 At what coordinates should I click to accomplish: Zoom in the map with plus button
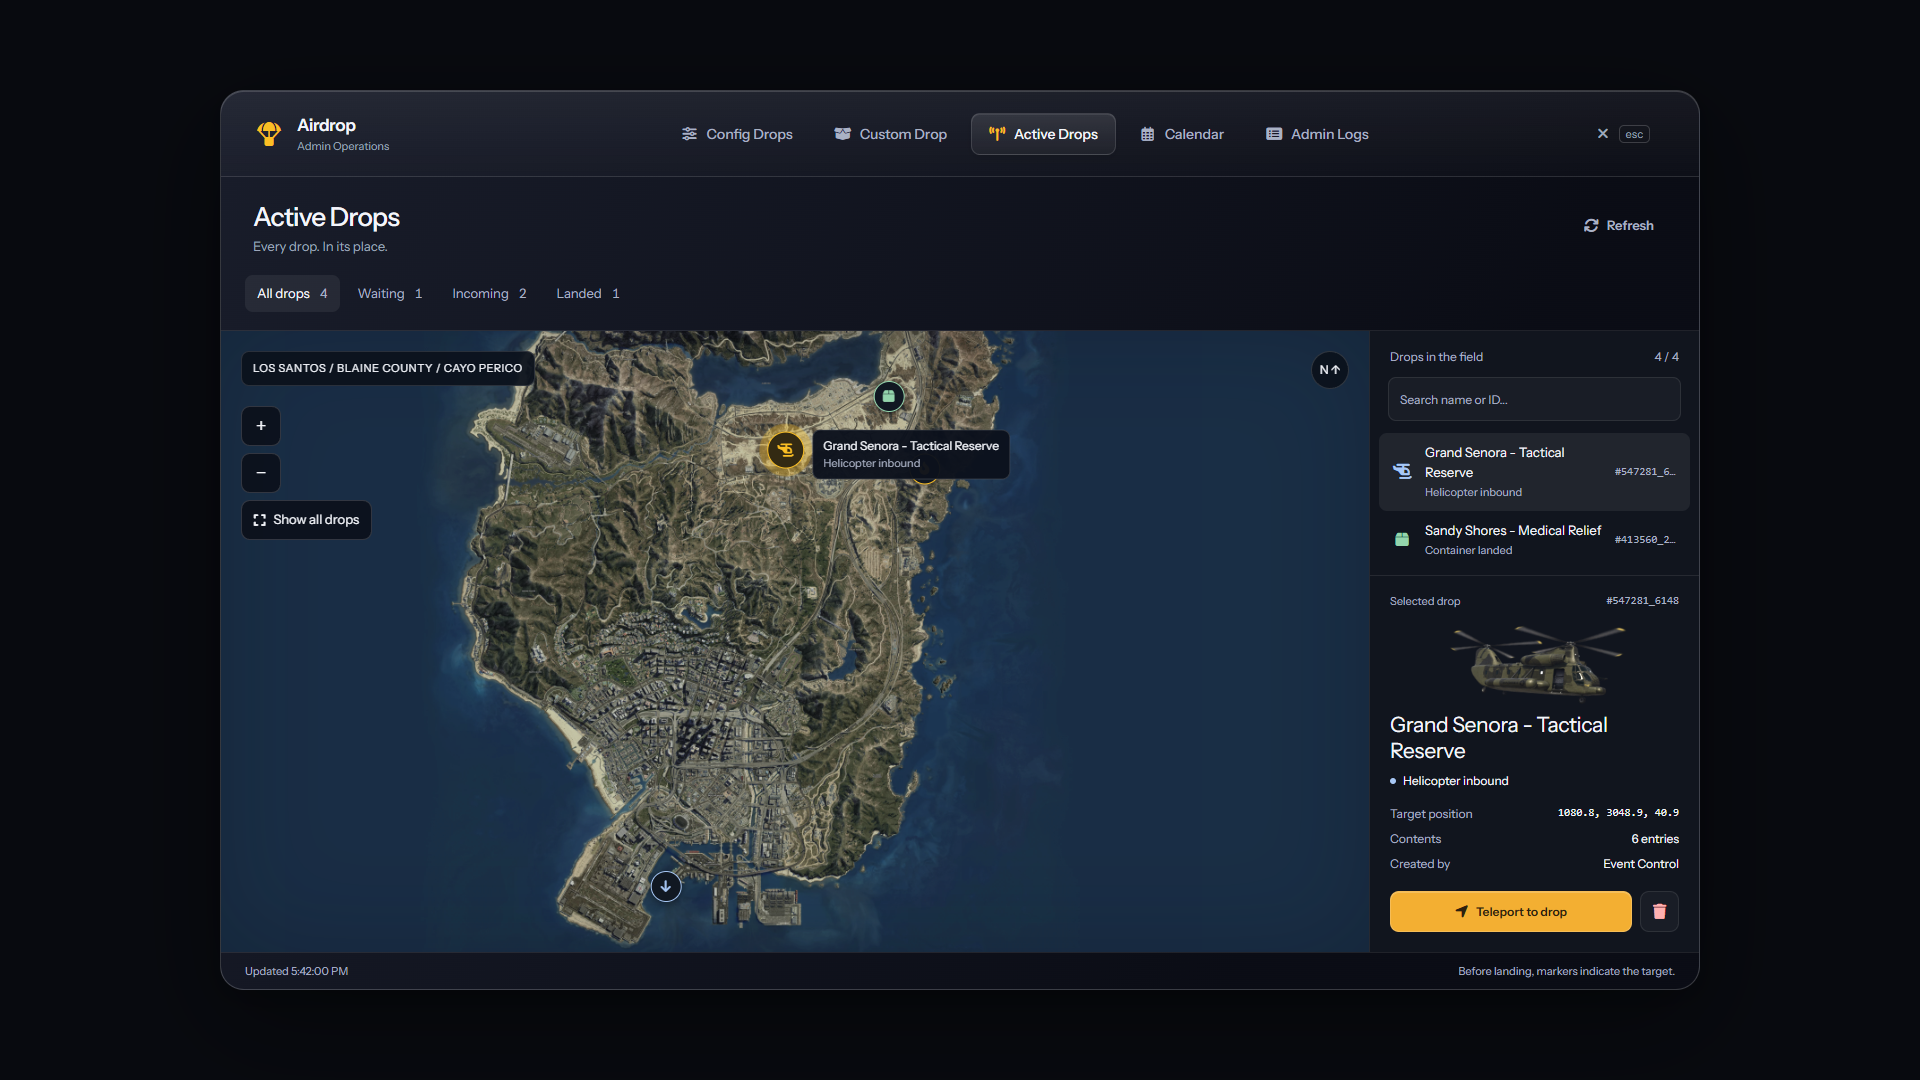pos(261,426)
